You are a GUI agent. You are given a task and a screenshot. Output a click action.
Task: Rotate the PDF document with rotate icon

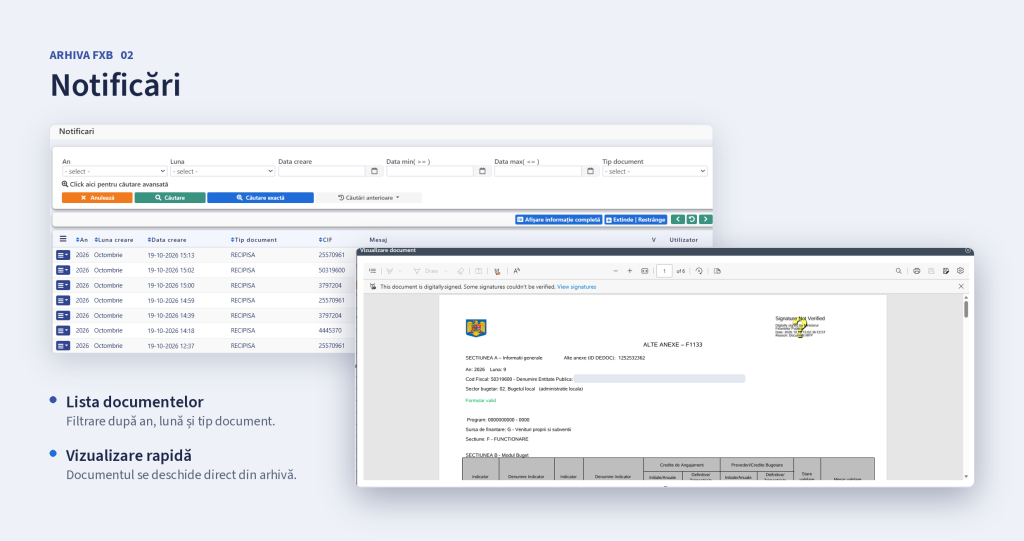699,271
